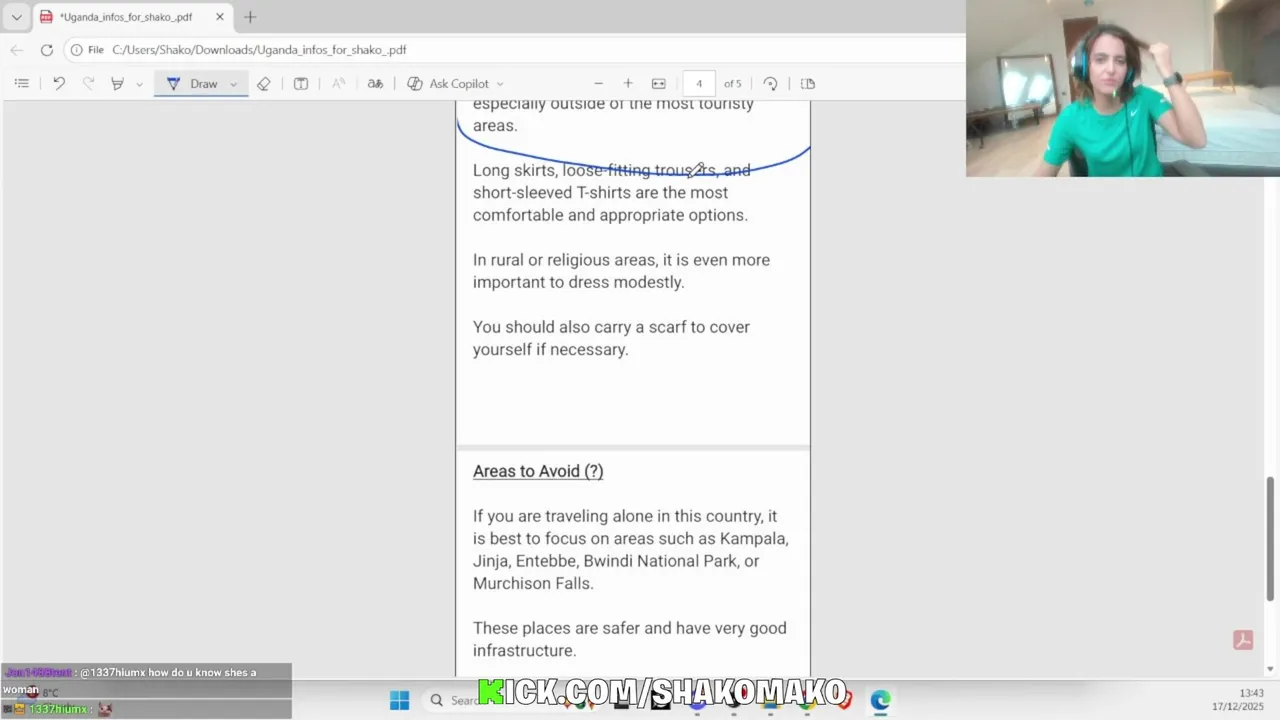Open Ask Copilot
1280x720 pixels.
pyautogui.click(x=448, y=84)
